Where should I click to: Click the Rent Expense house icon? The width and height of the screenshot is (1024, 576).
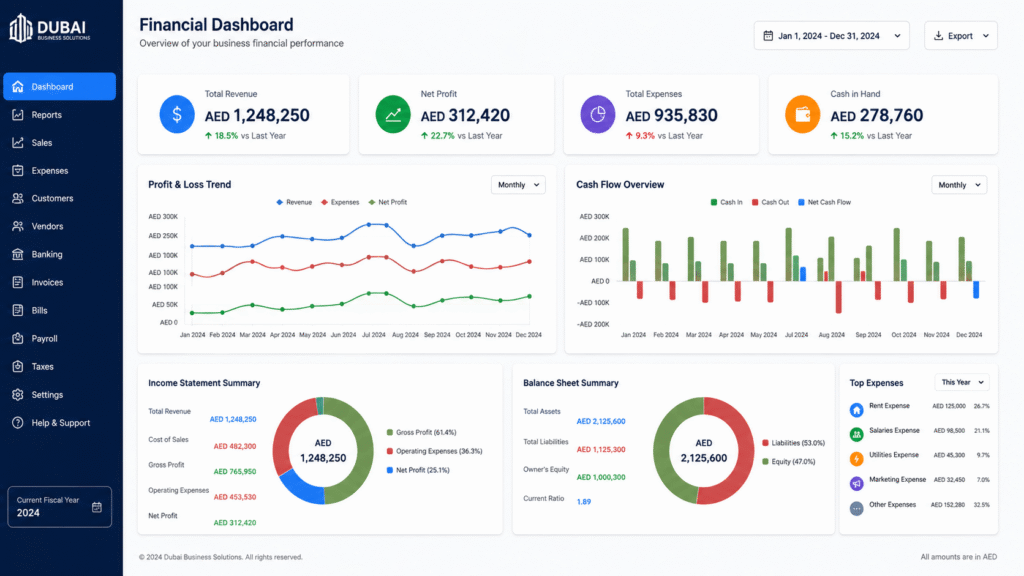(856, 410)
